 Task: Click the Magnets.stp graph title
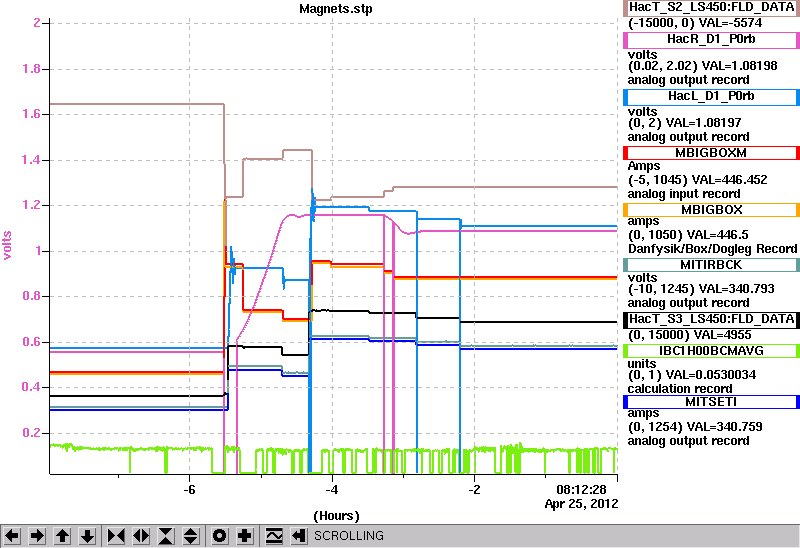coord(336,9)
